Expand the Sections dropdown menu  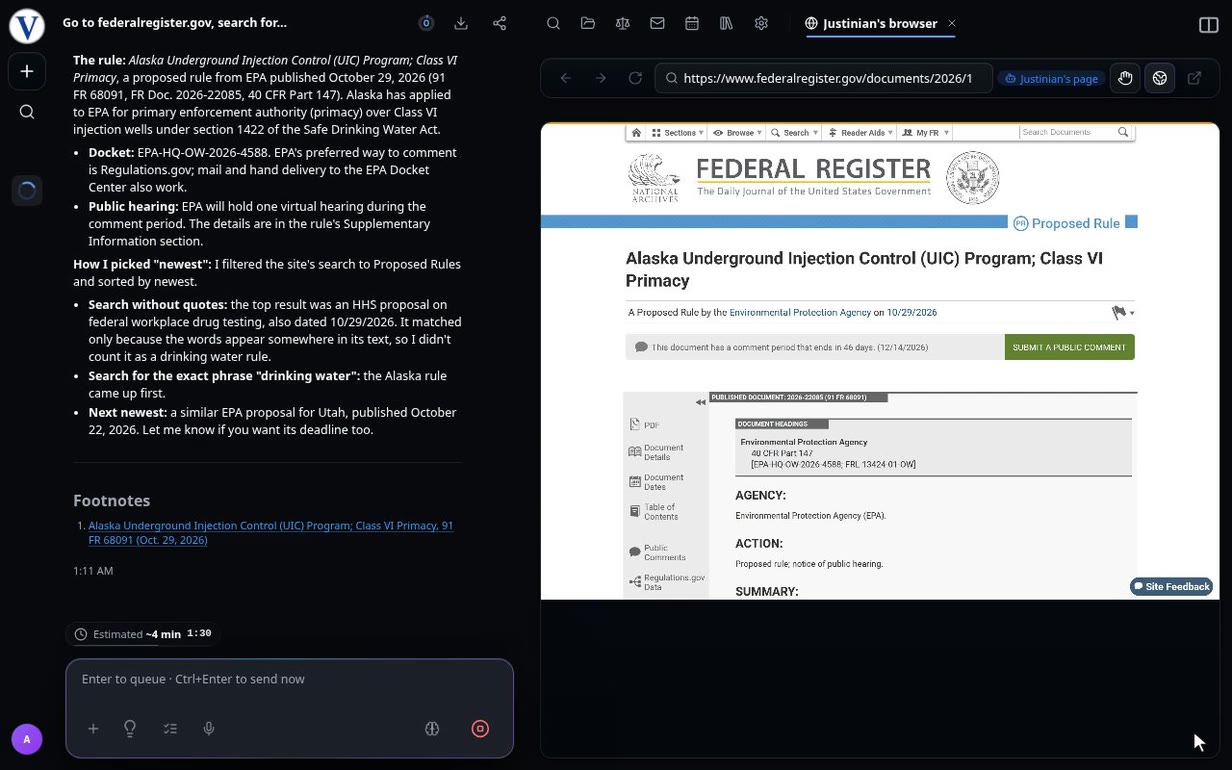(679, 132)
